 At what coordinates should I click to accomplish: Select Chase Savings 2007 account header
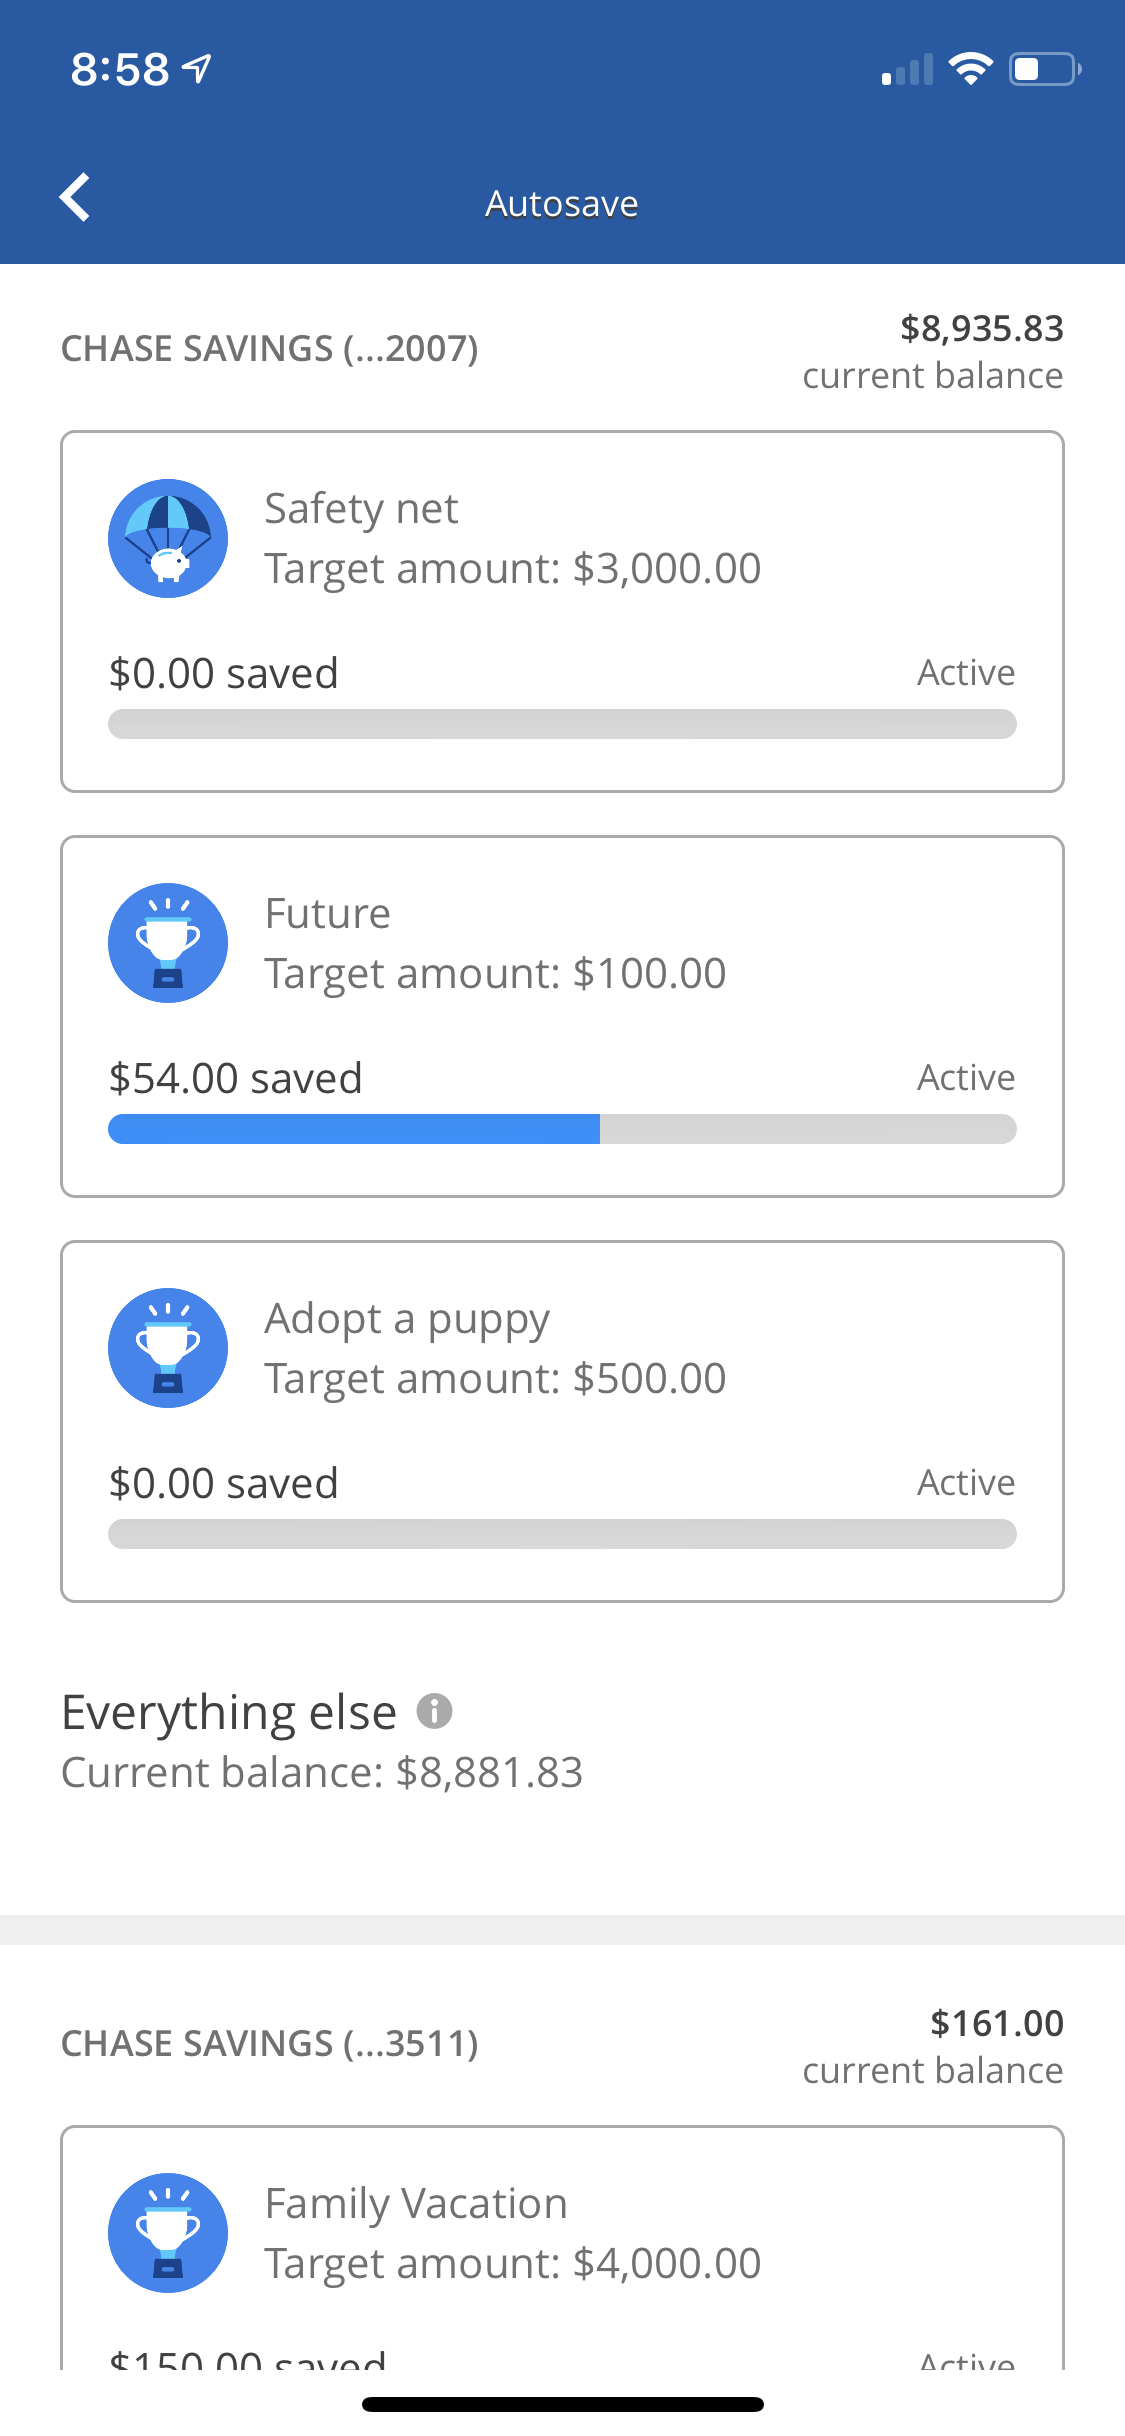click(x=270, y=349)
